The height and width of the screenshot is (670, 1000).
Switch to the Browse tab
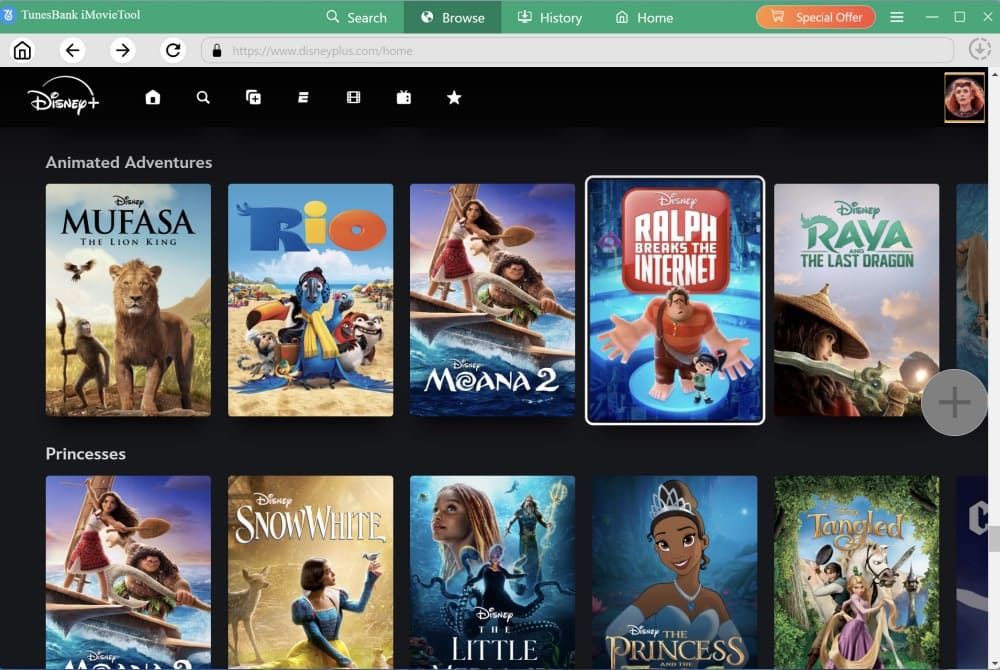[x=453, y=17]
